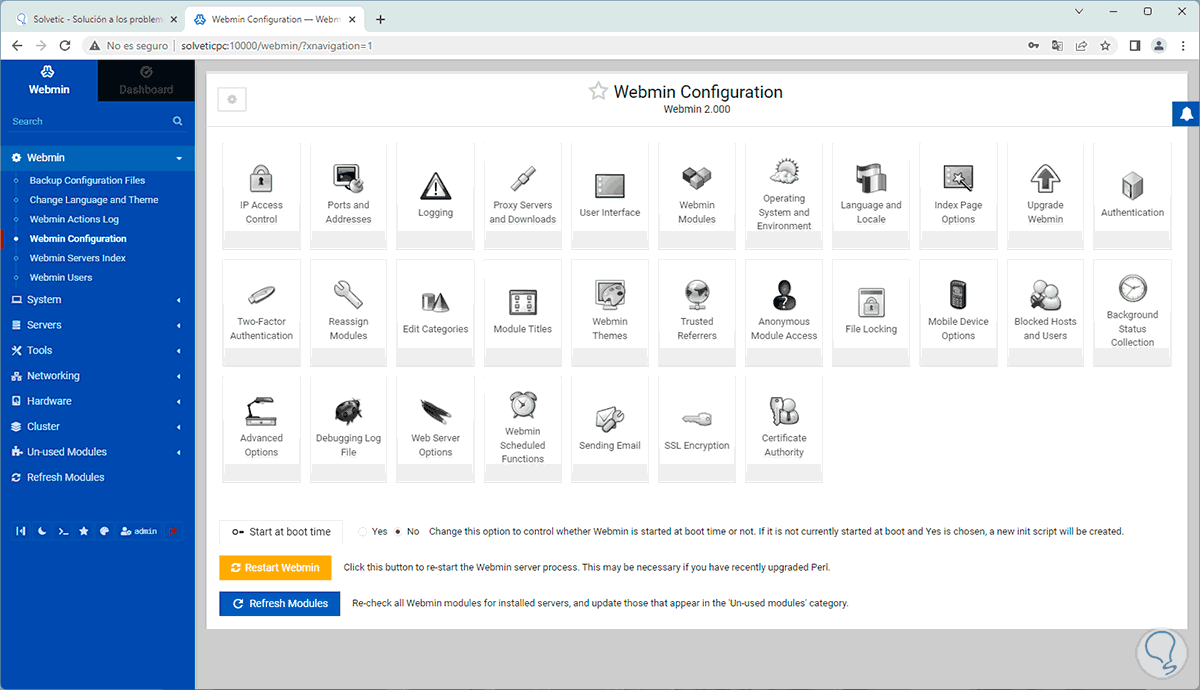The image size is (1200, 690).
Task: Expand the Un-used Modules section
Action: tap(97, 452)
